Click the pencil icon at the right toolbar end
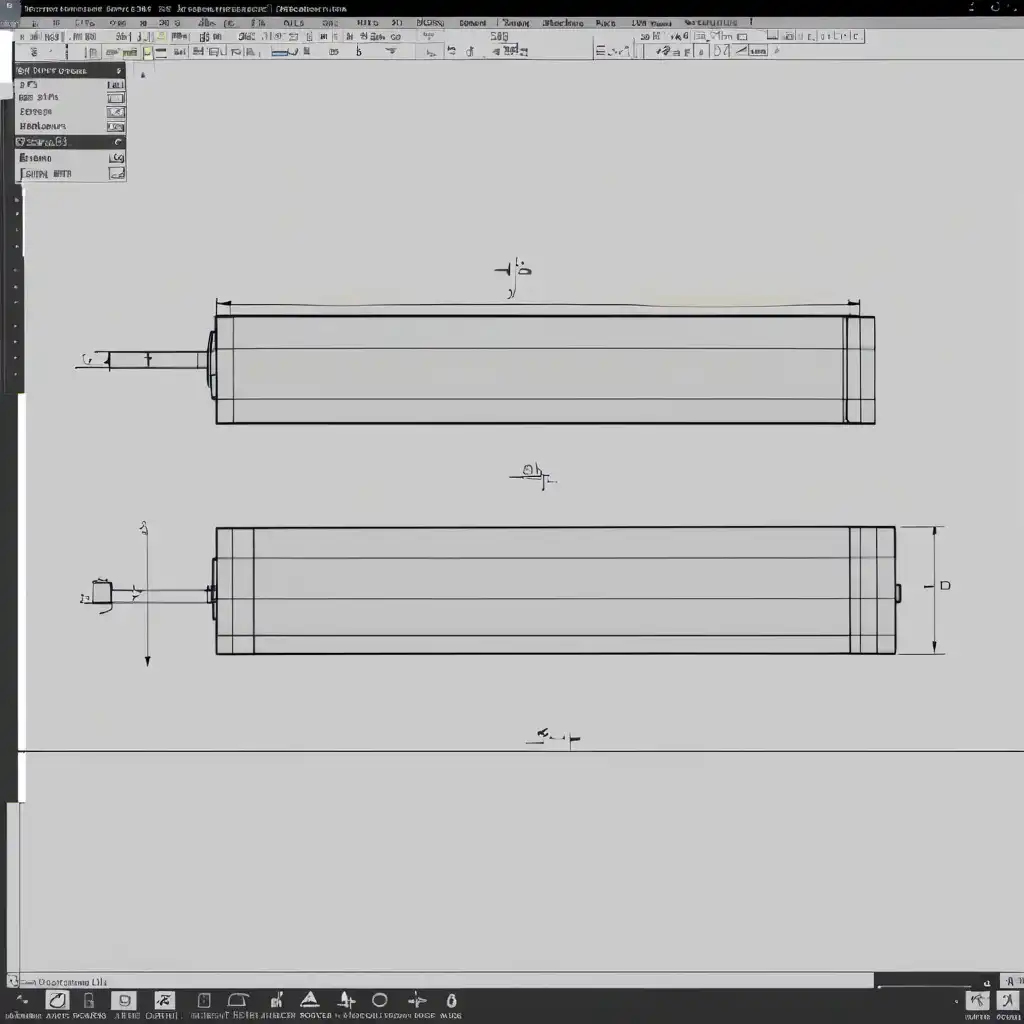Image resolution: width=1024 pixels, height=1024 pixels. click(776, 50)
